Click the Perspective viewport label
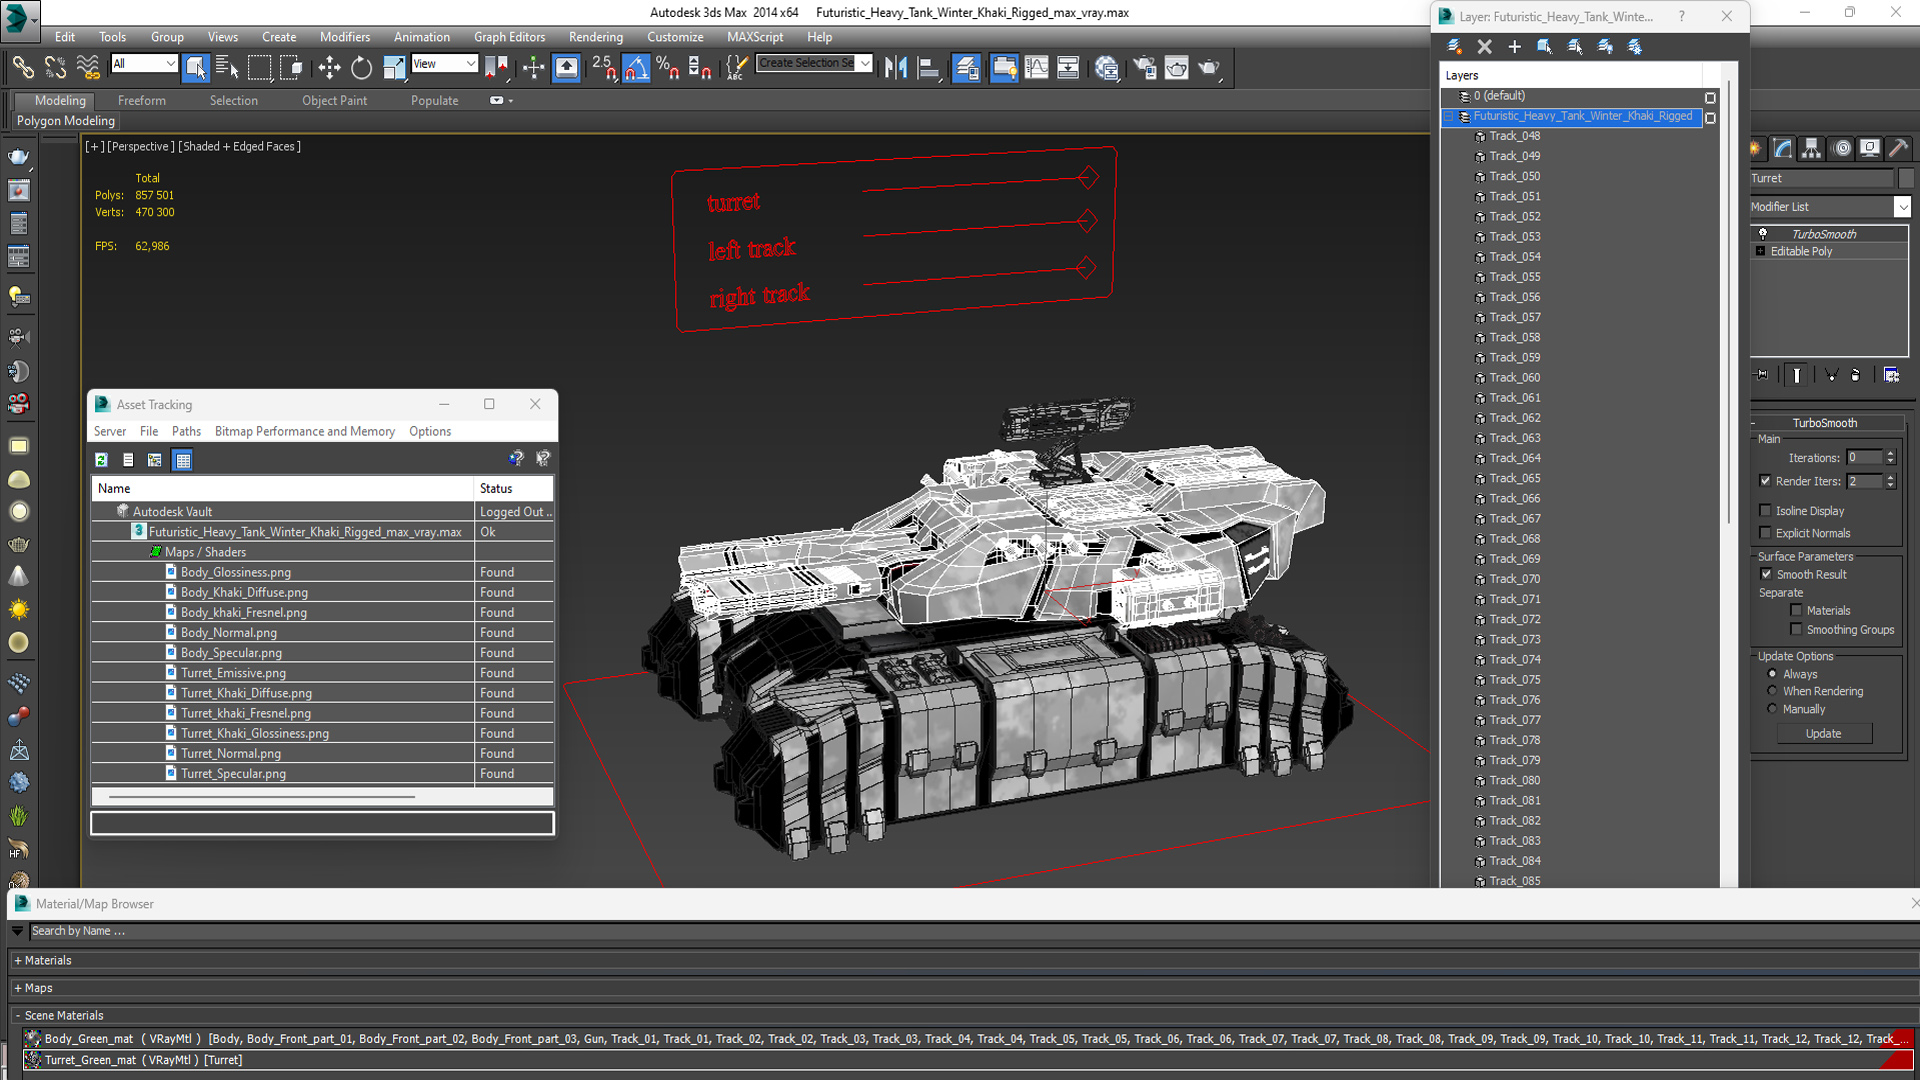The width and height of the screenshot is (1920, 1080). point(141,146)
